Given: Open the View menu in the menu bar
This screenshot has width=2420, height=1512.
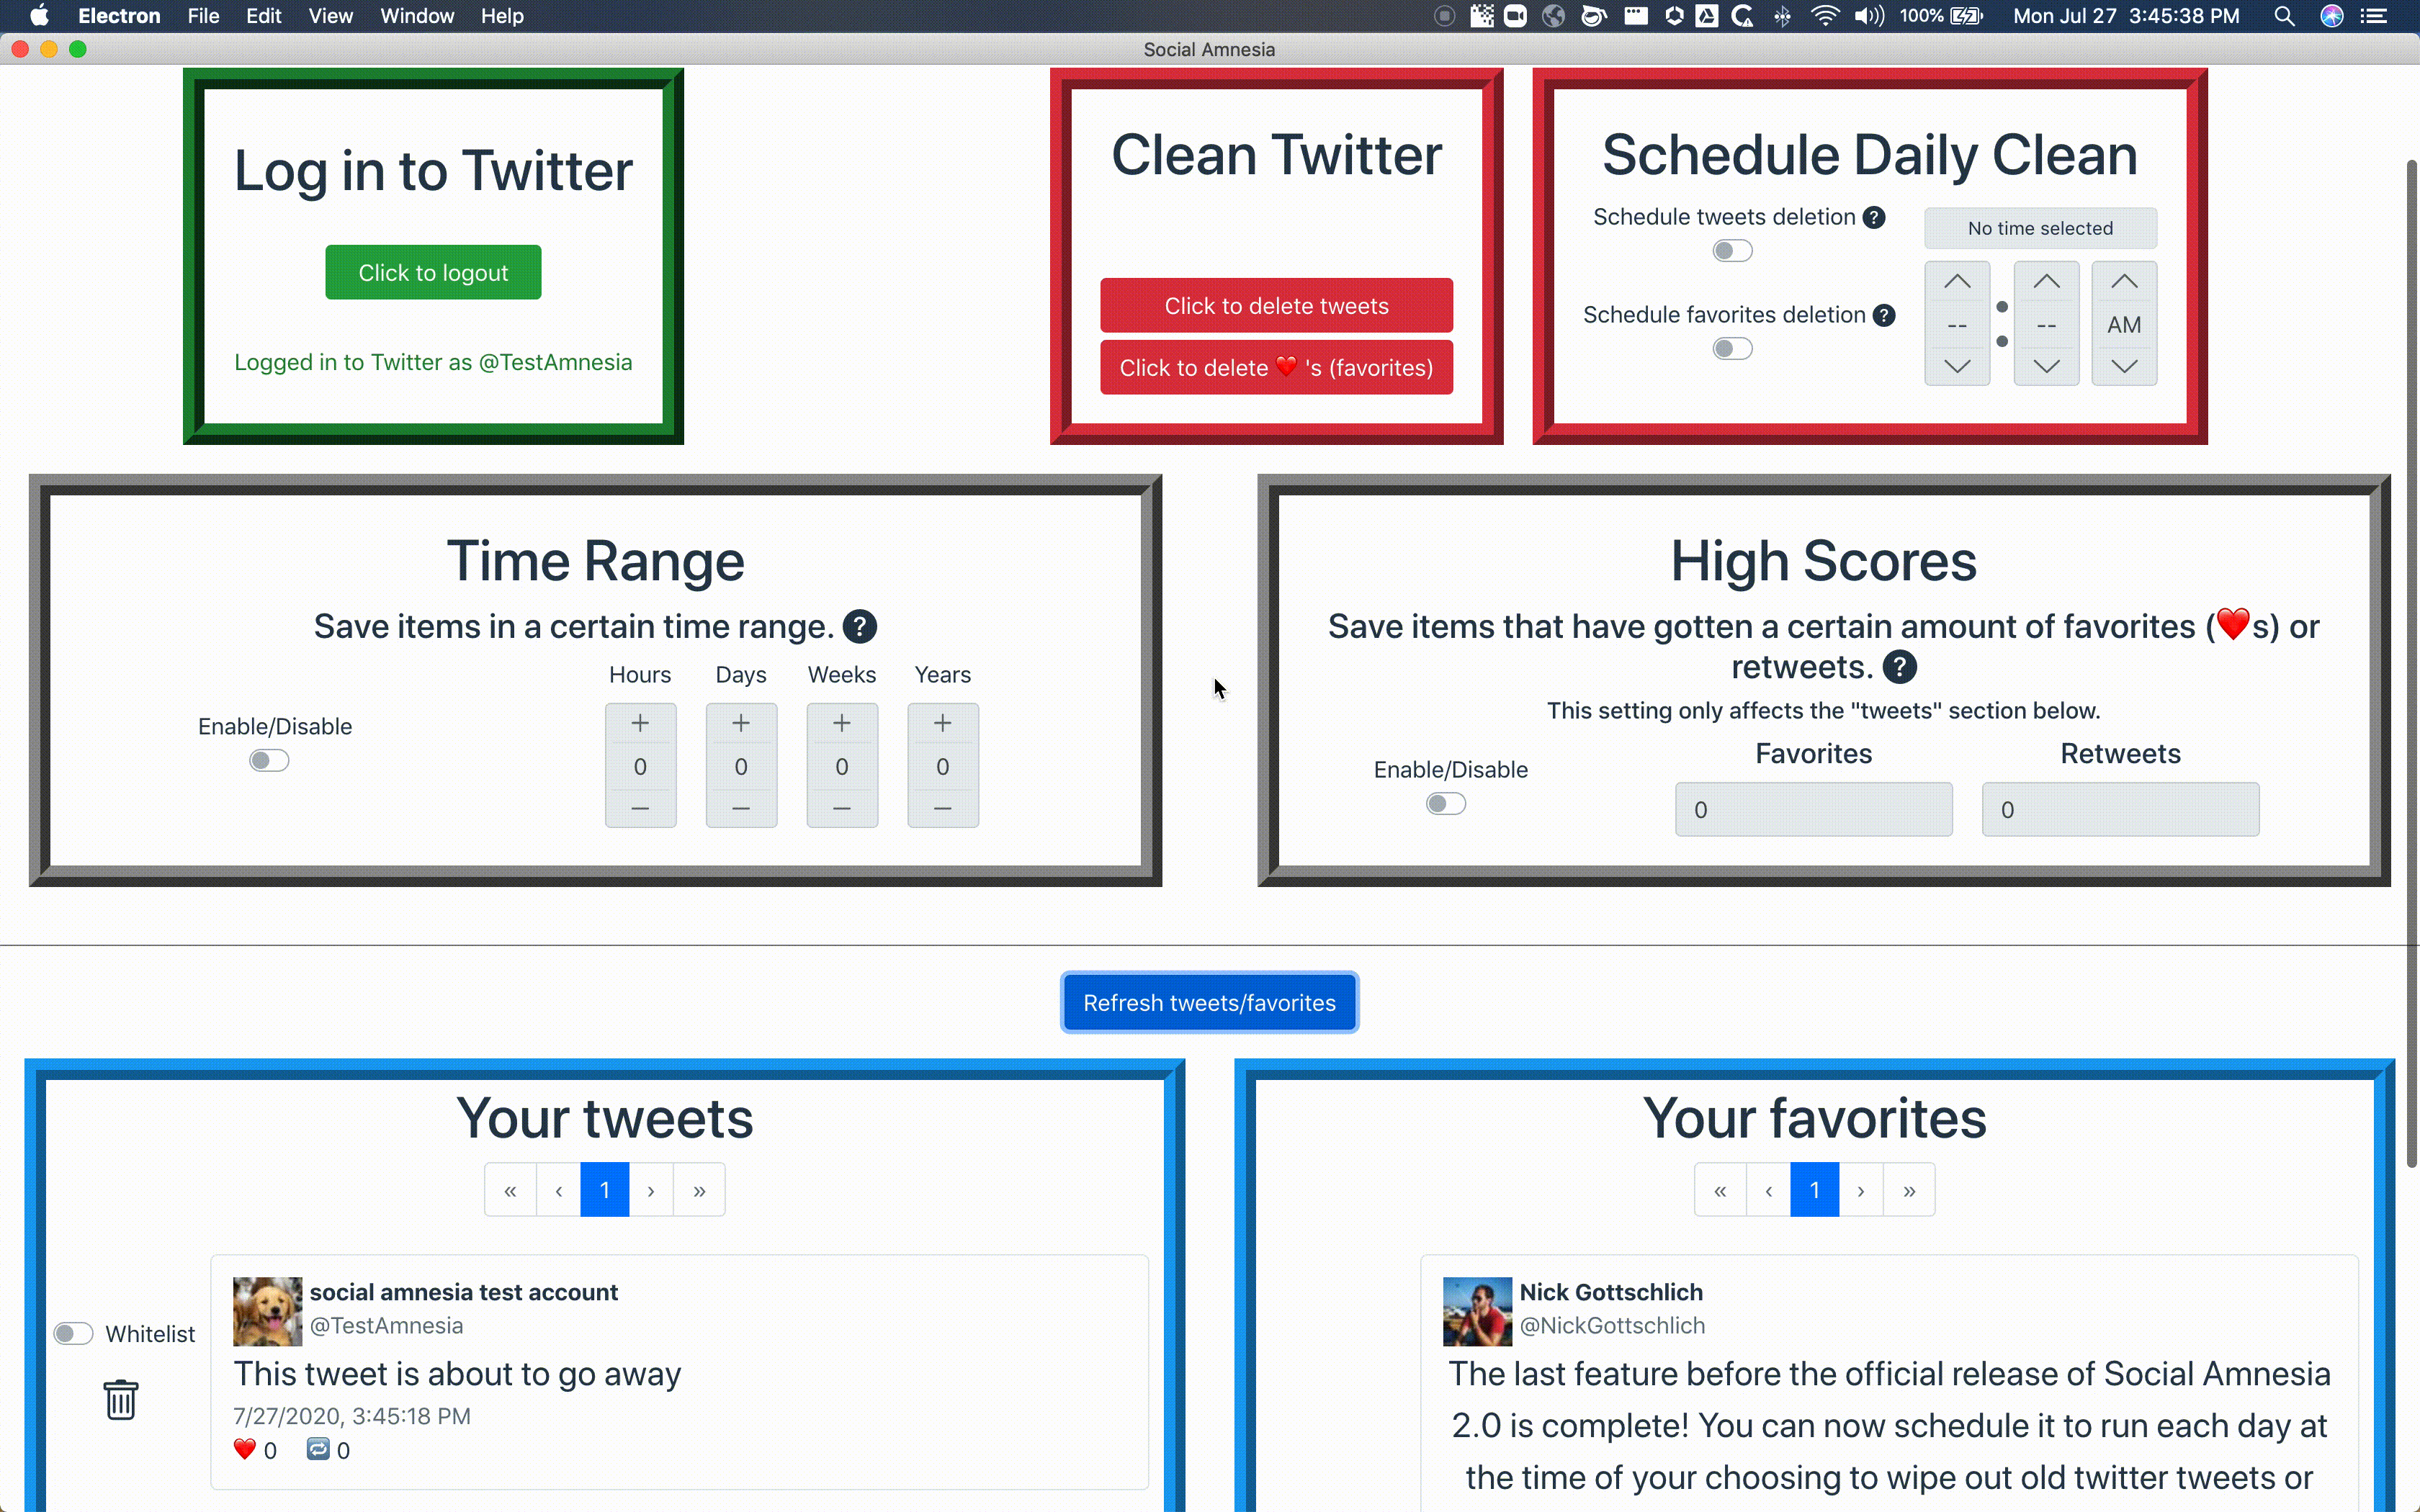Looking at the screenshot, I should click(331, 16).
